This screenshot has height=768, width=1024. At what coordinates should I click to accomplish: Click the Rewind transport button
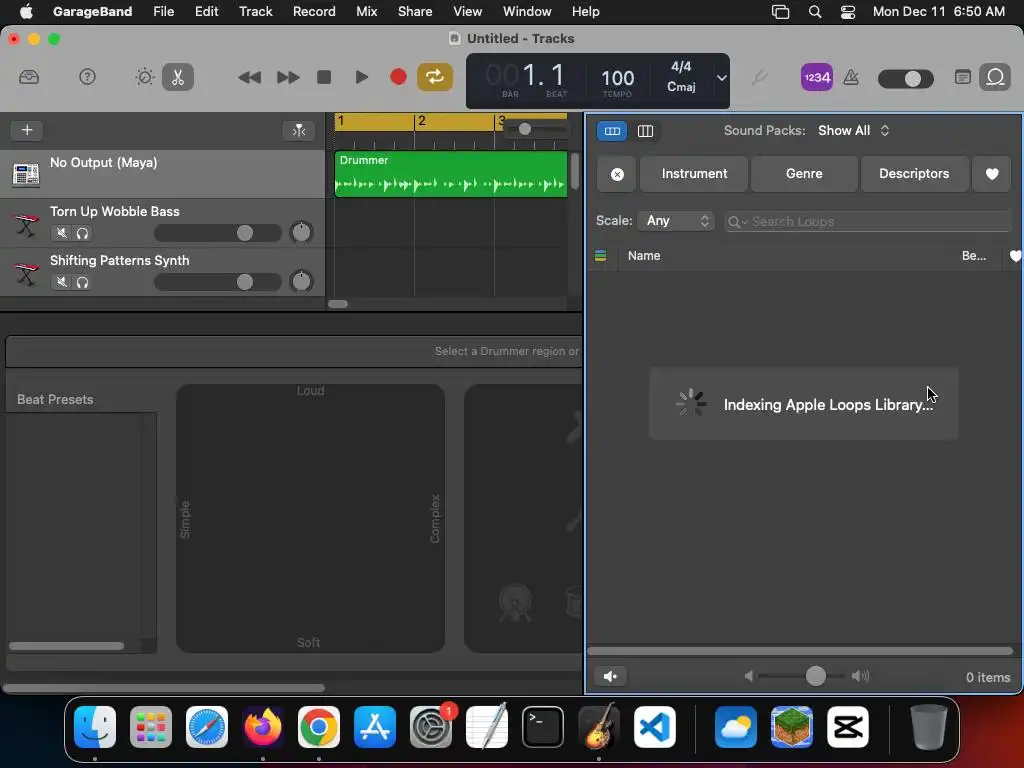249,78
